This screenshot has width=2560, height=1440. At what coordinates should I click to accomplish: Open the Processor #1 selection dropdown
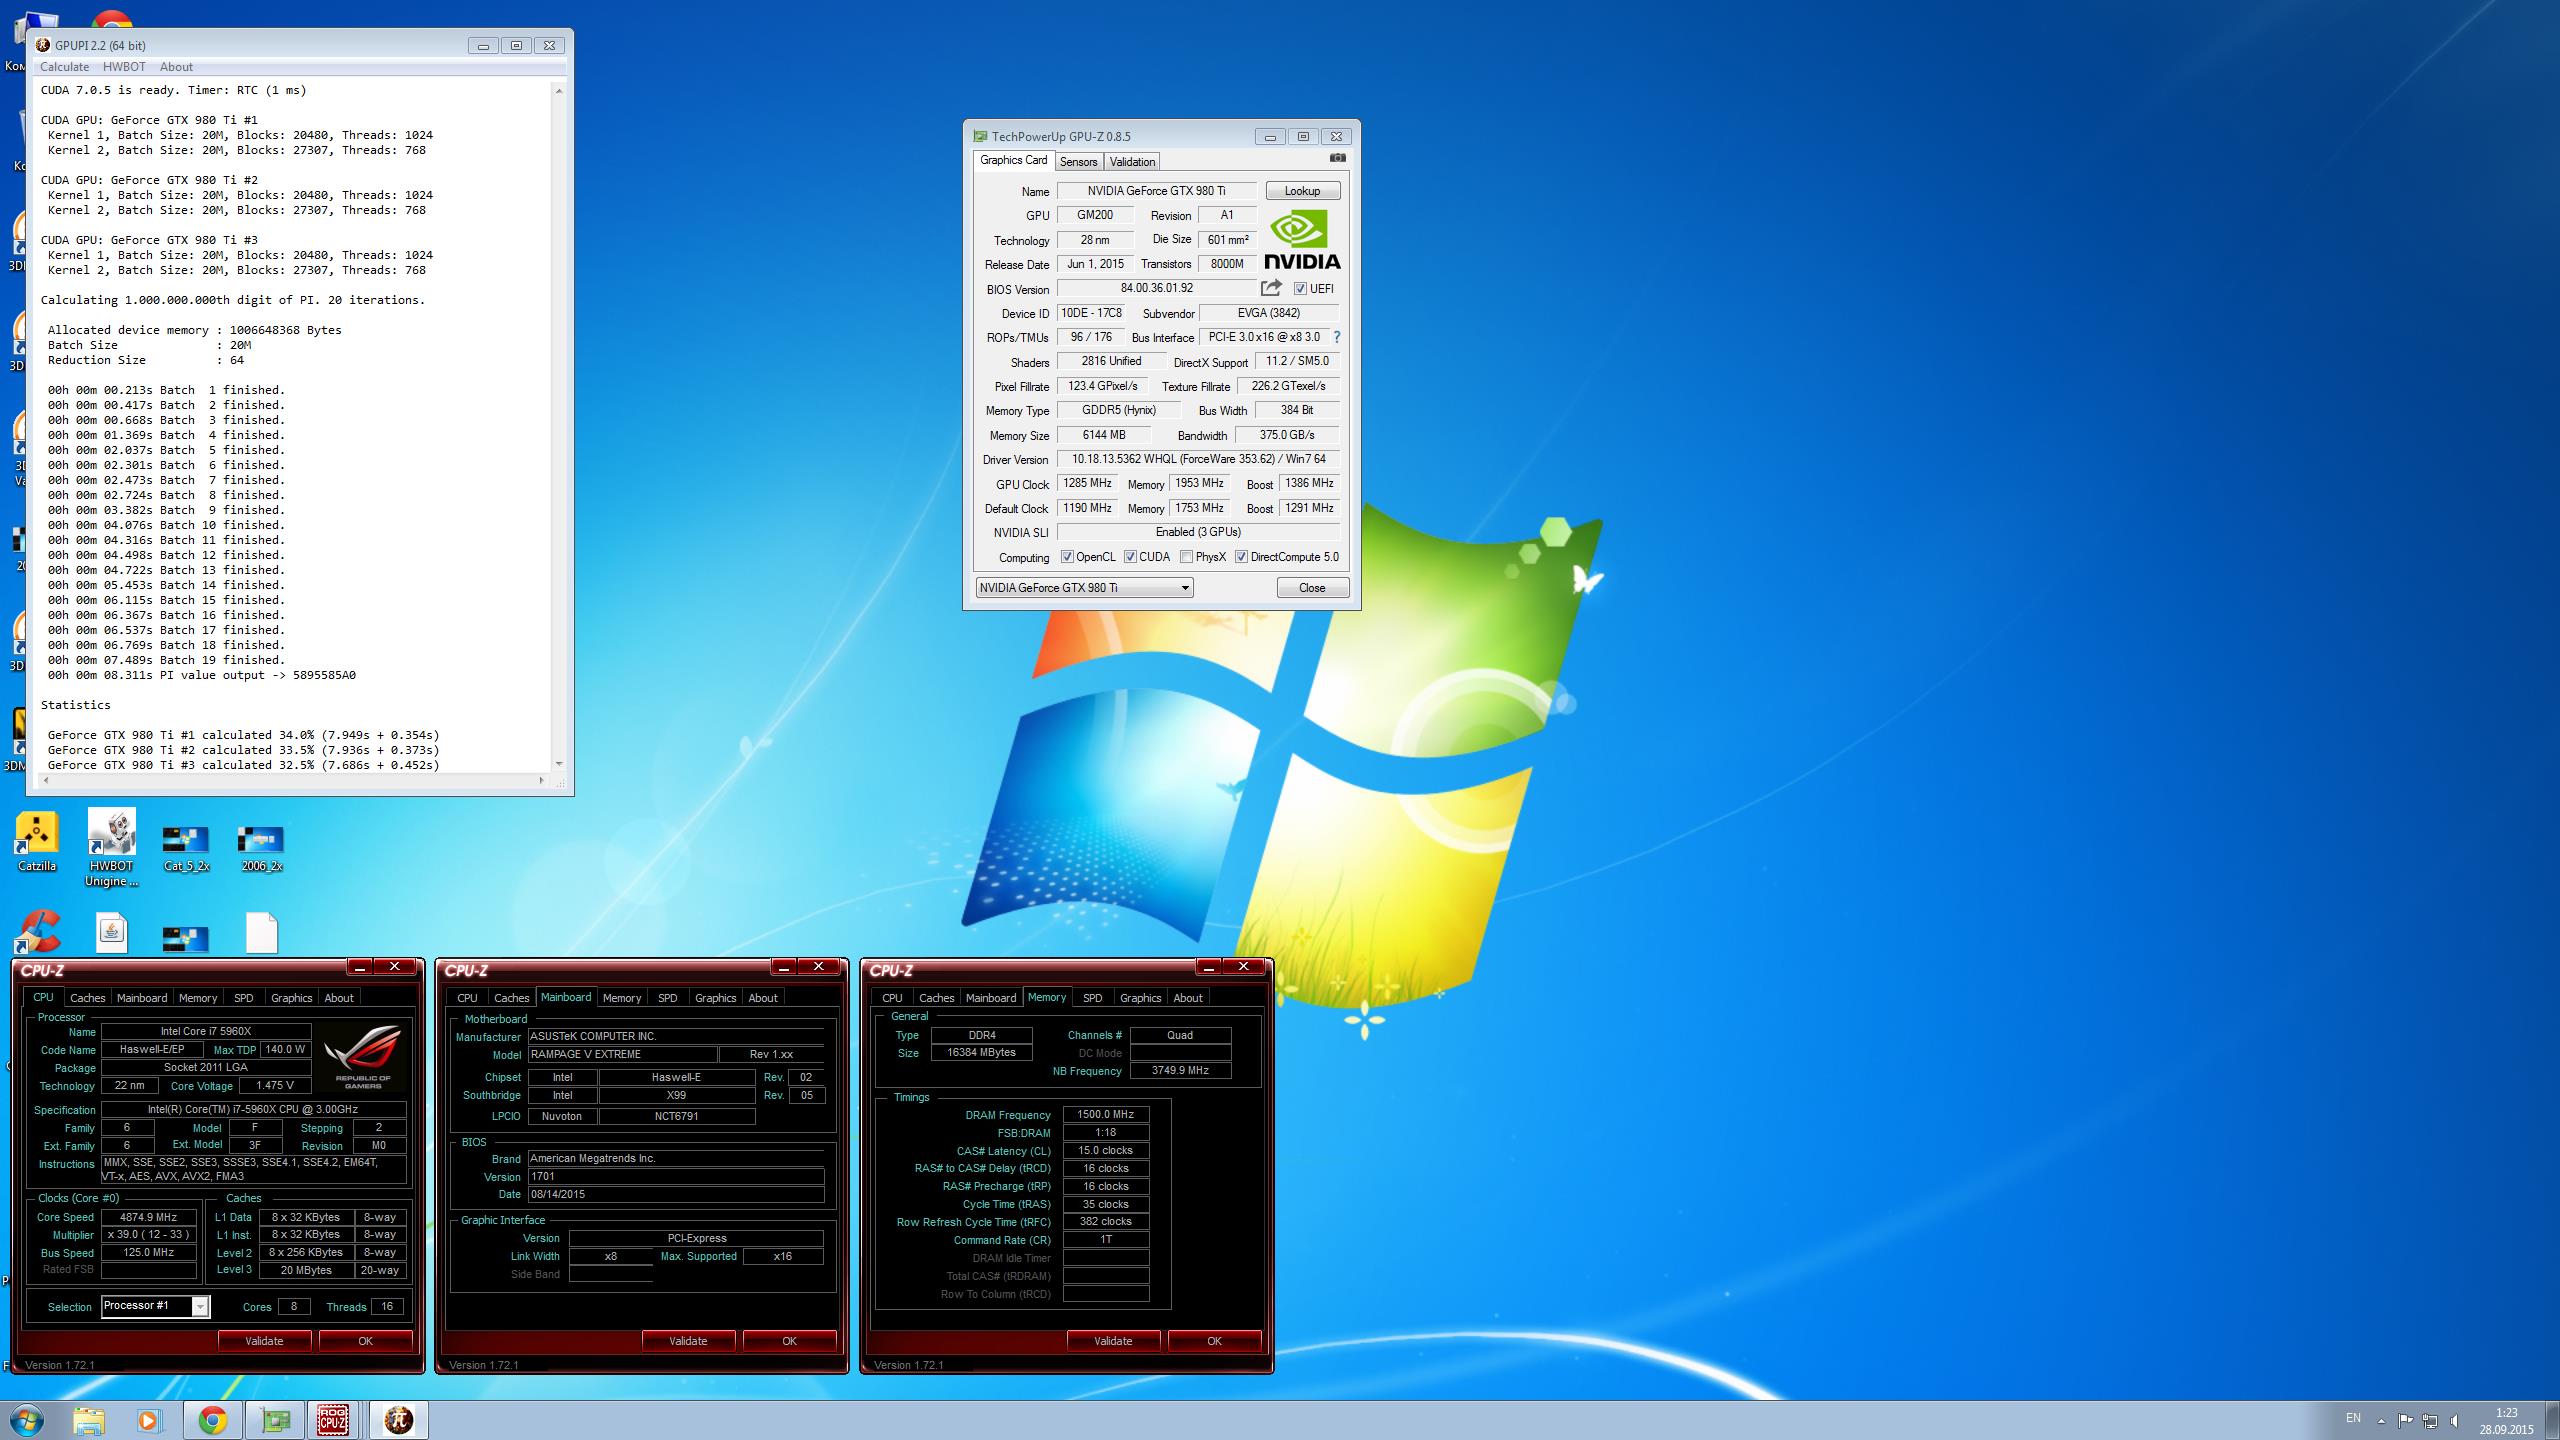155,1306
